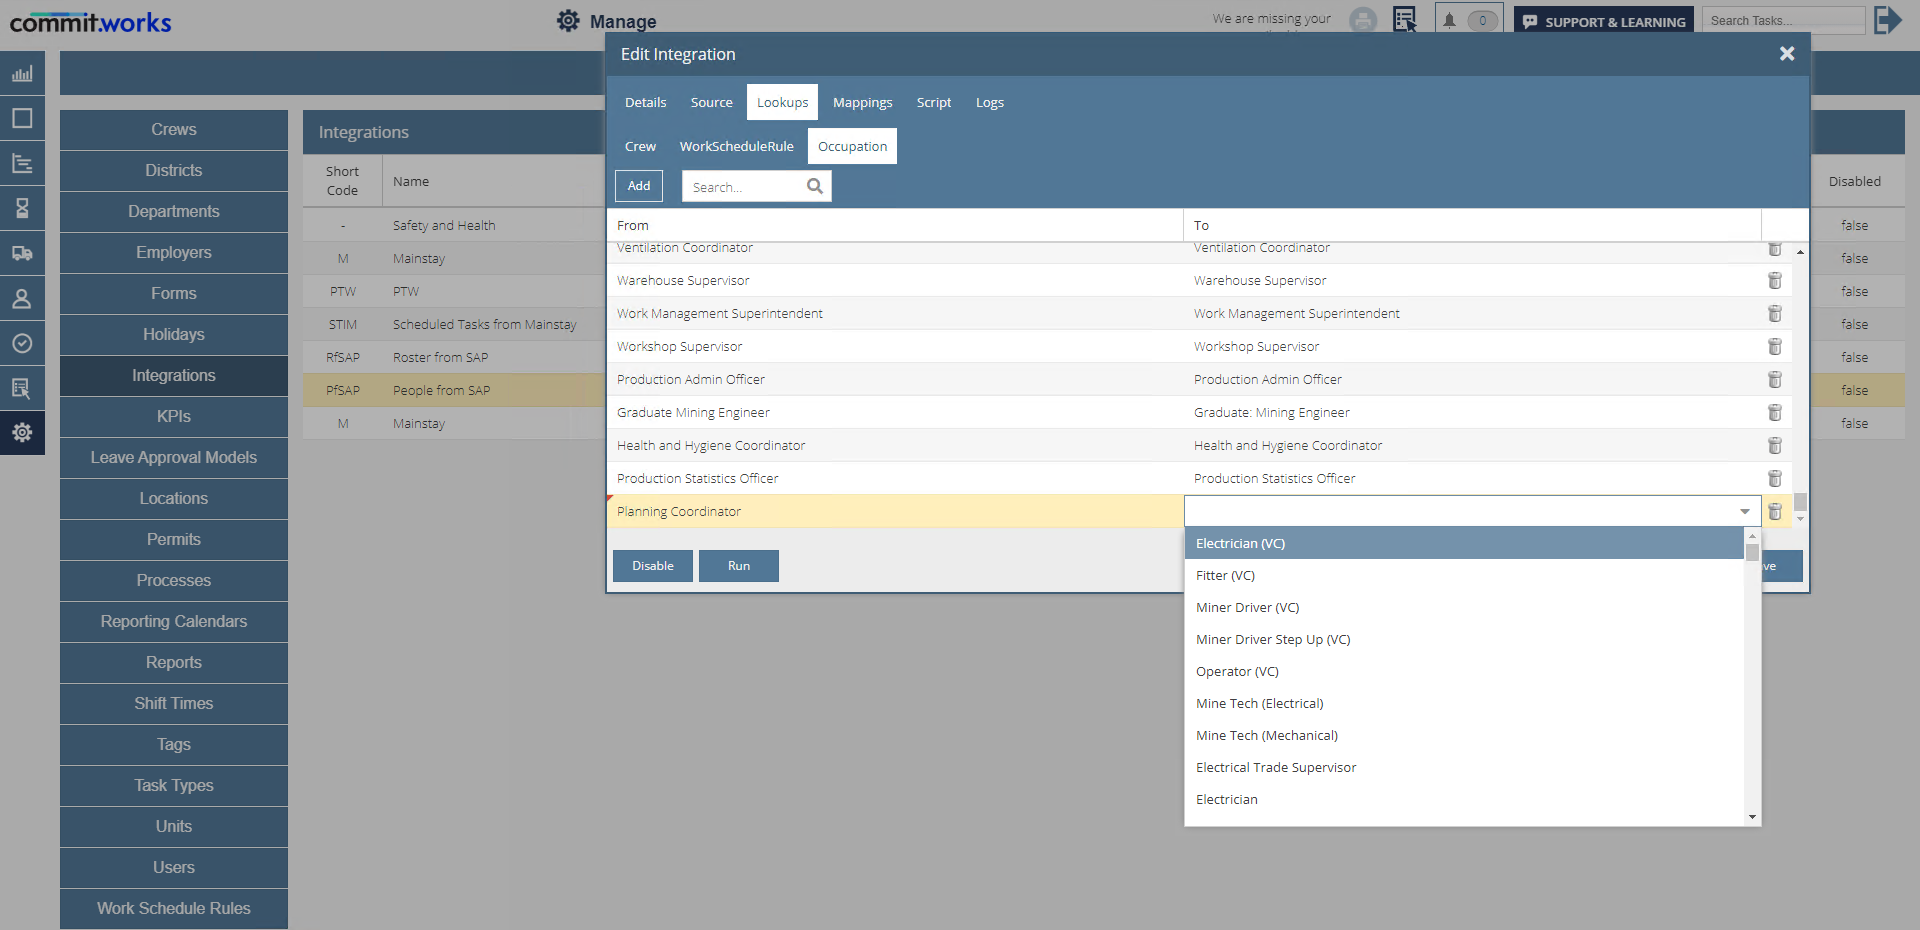
Task: Select Electrical Trade Supervisor option
Action: click(x=1464, y=768)
